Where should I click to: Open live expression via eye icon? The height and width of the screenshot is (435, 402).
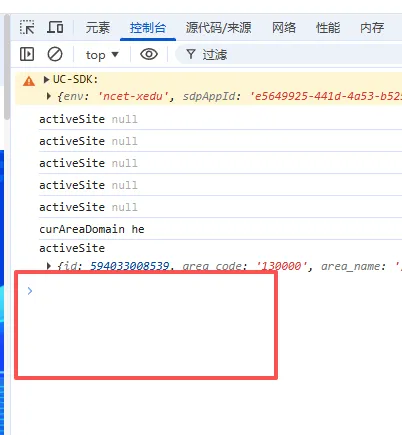(149, 54)
